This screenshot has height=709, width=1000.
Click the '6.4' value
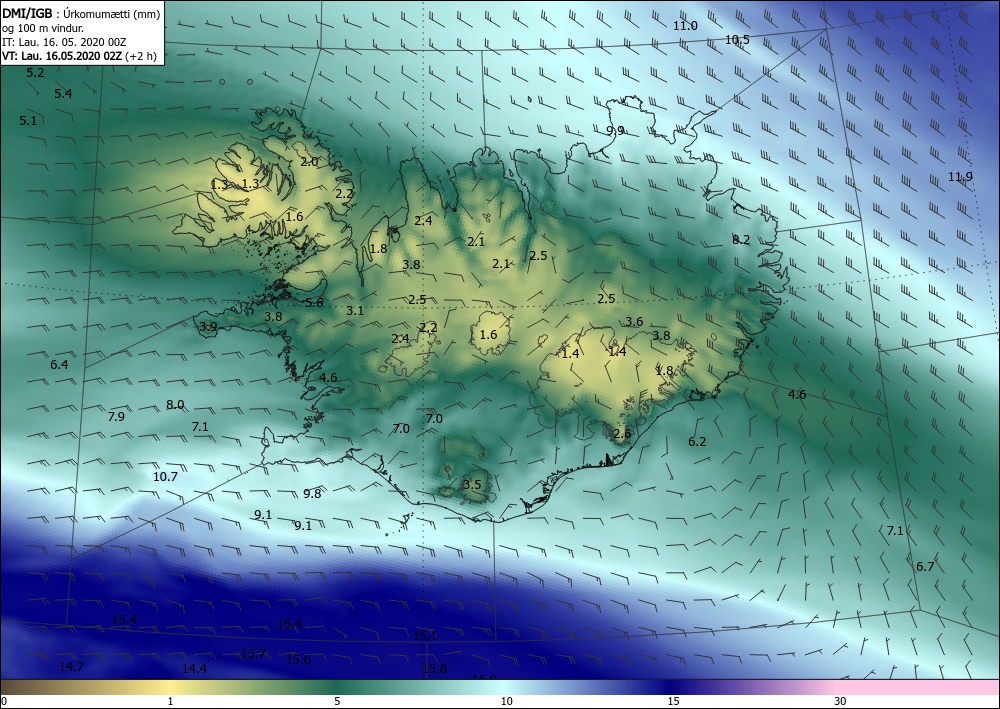[59, 365]
